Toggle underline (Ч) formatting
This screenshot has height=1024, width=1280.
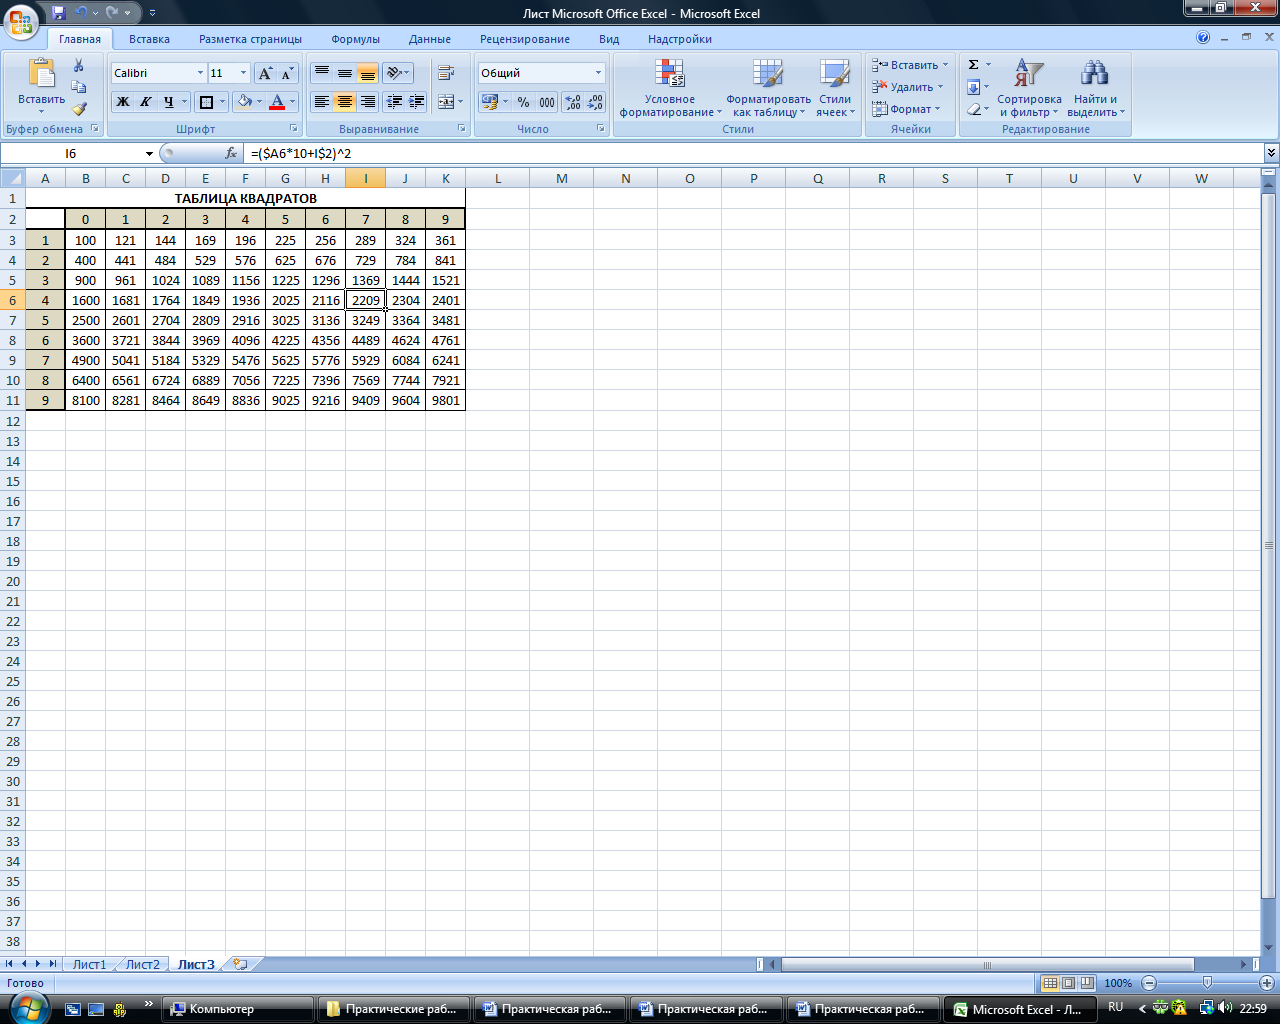tap(169, 102)
